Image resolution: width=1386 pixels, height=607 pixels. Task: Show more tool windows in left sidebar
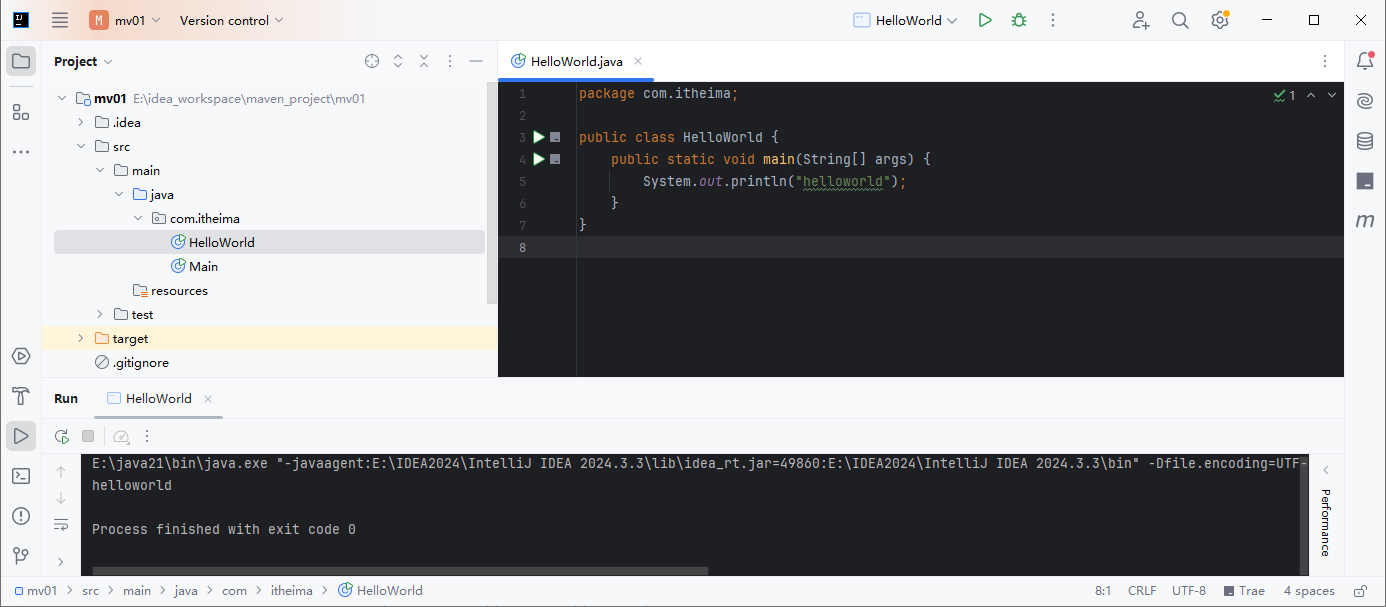[21, 152]
